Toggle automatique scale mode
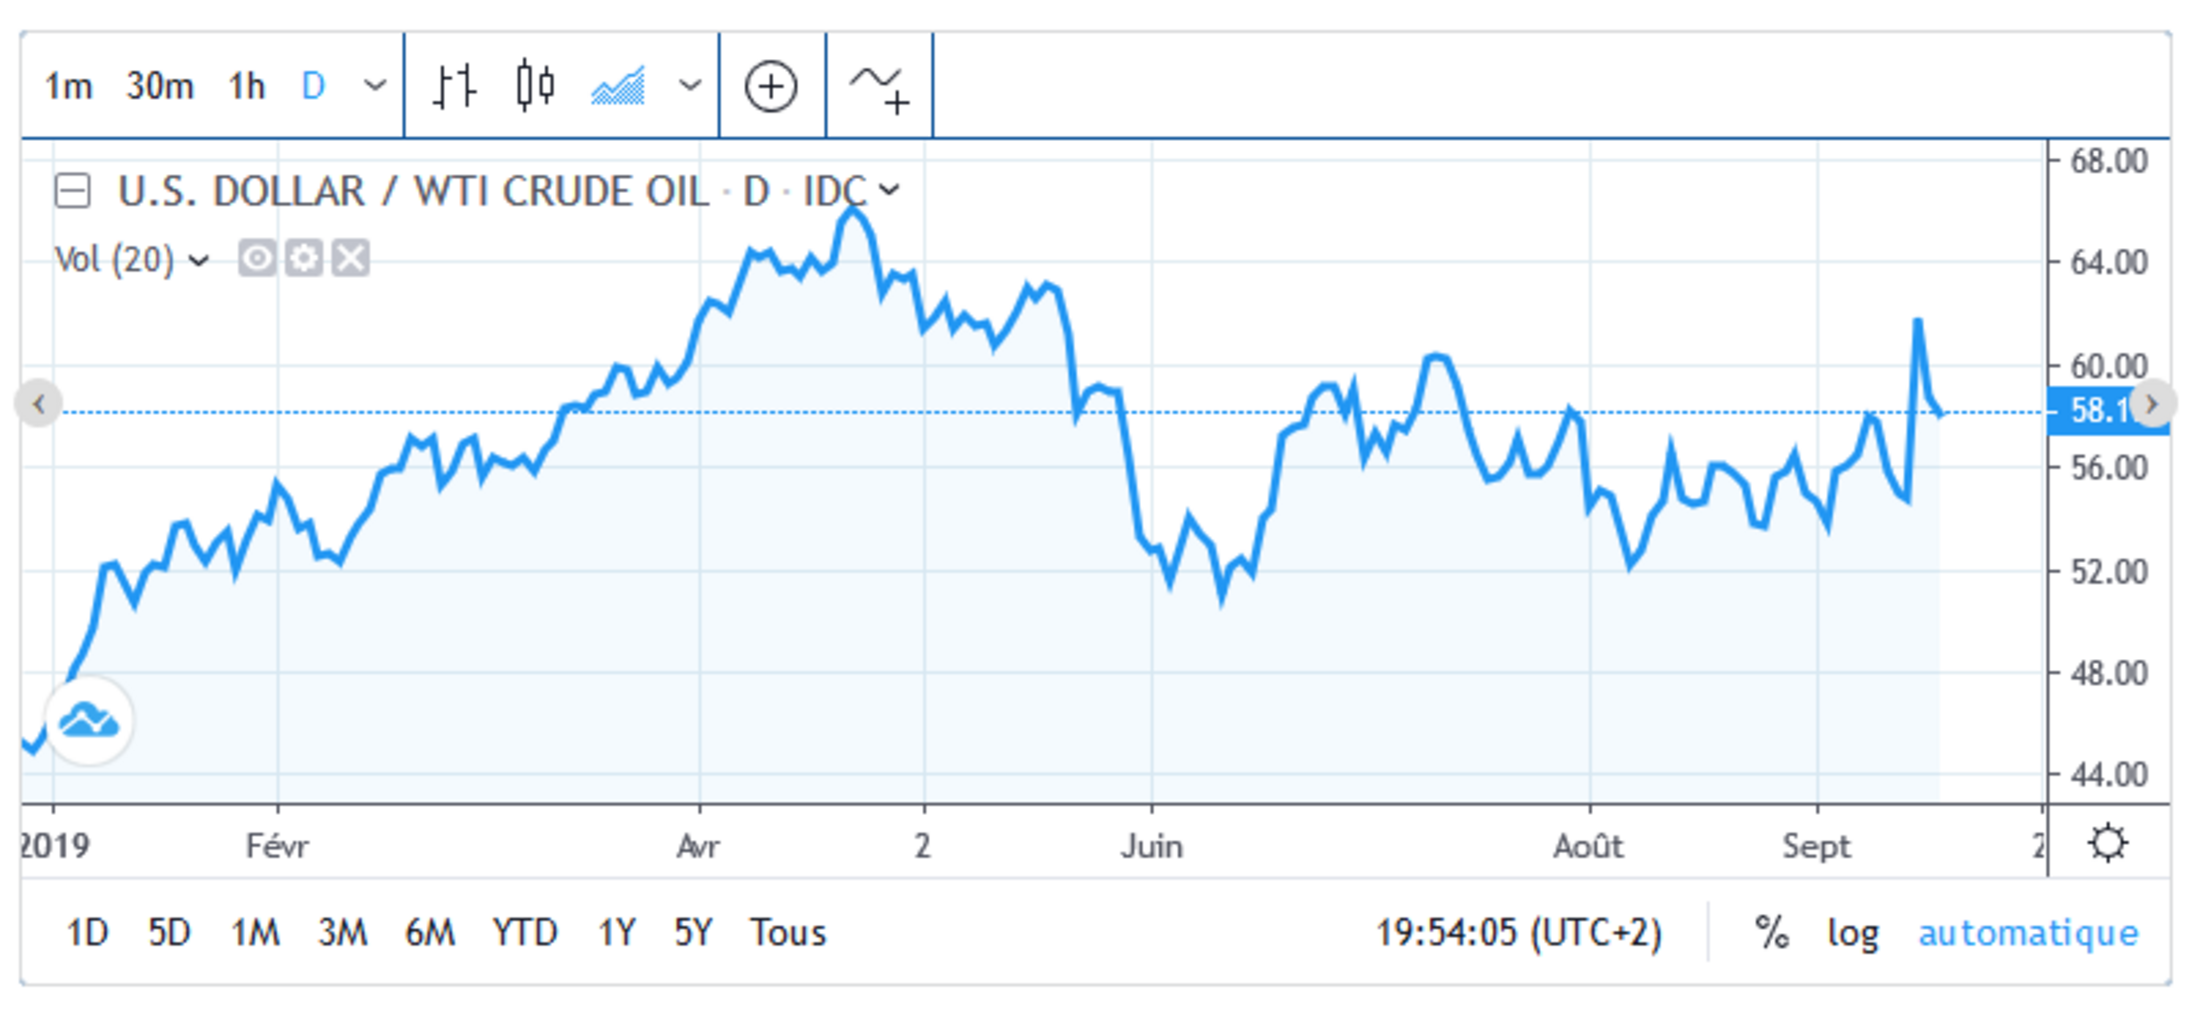Viewport: 2200px width, 1011px height. pyautogui.click(x=2028, y=933)
